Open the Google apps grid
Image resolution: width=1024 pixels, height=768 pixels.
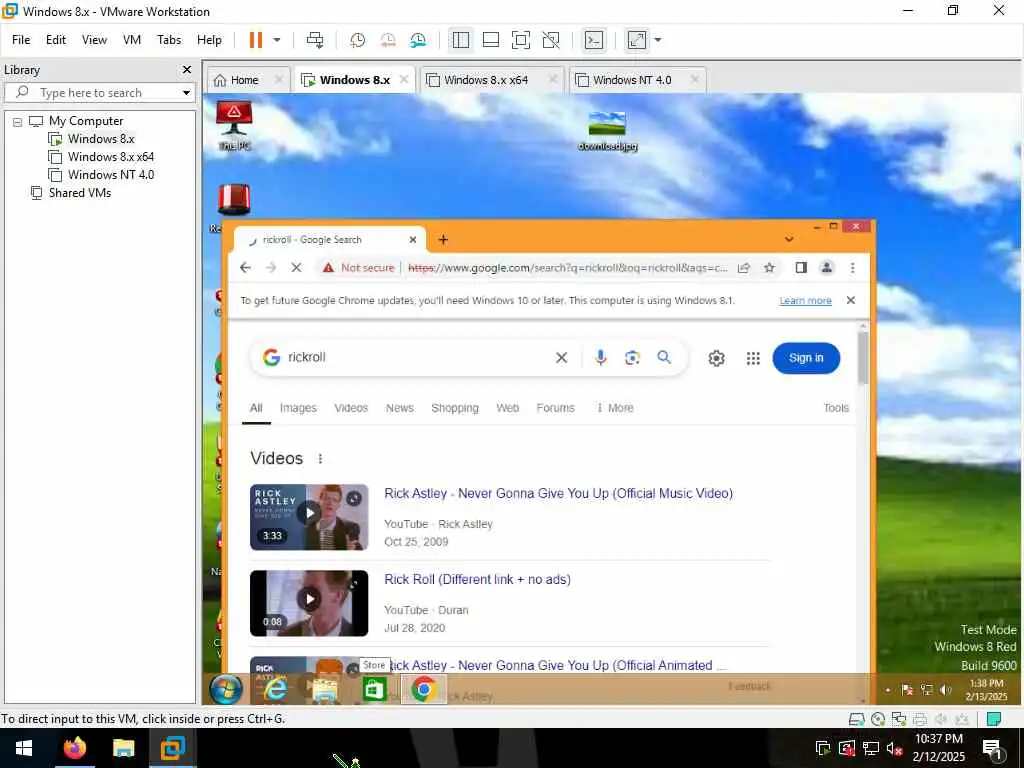tap(753, 358)
